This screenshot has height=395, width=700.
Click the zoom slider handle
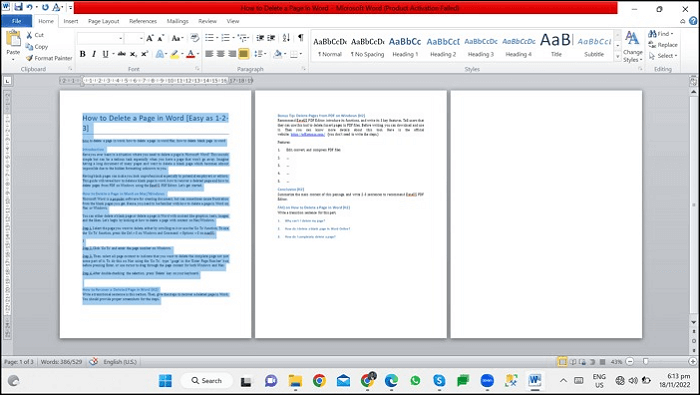(645, 362)
